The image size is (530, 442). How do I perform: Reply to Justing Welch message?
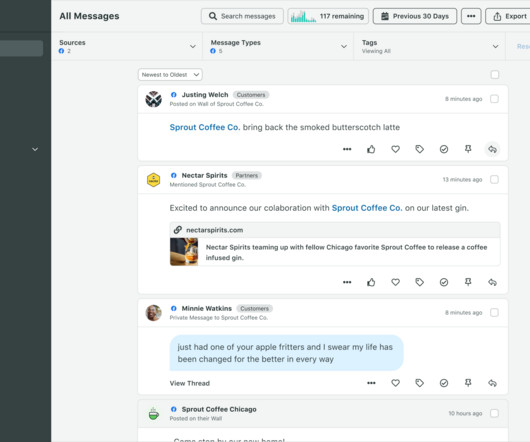[492, 149]
